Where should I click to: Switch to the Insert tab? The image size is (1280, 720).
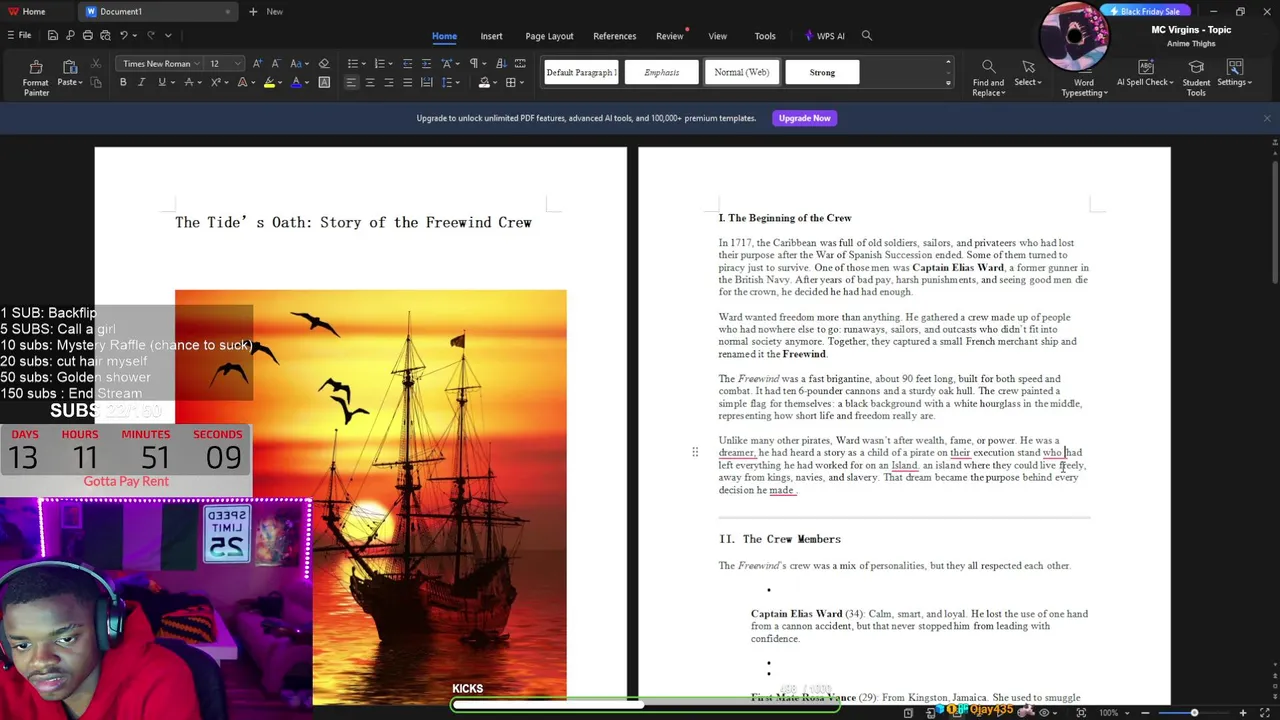(491, 36)
